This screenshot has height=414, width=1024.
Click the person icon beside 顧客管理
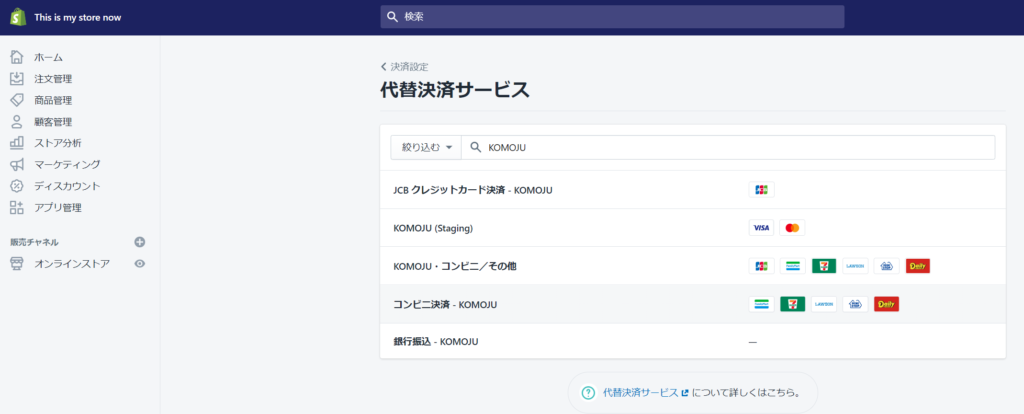pyautogui.click(x=17, y=122)
